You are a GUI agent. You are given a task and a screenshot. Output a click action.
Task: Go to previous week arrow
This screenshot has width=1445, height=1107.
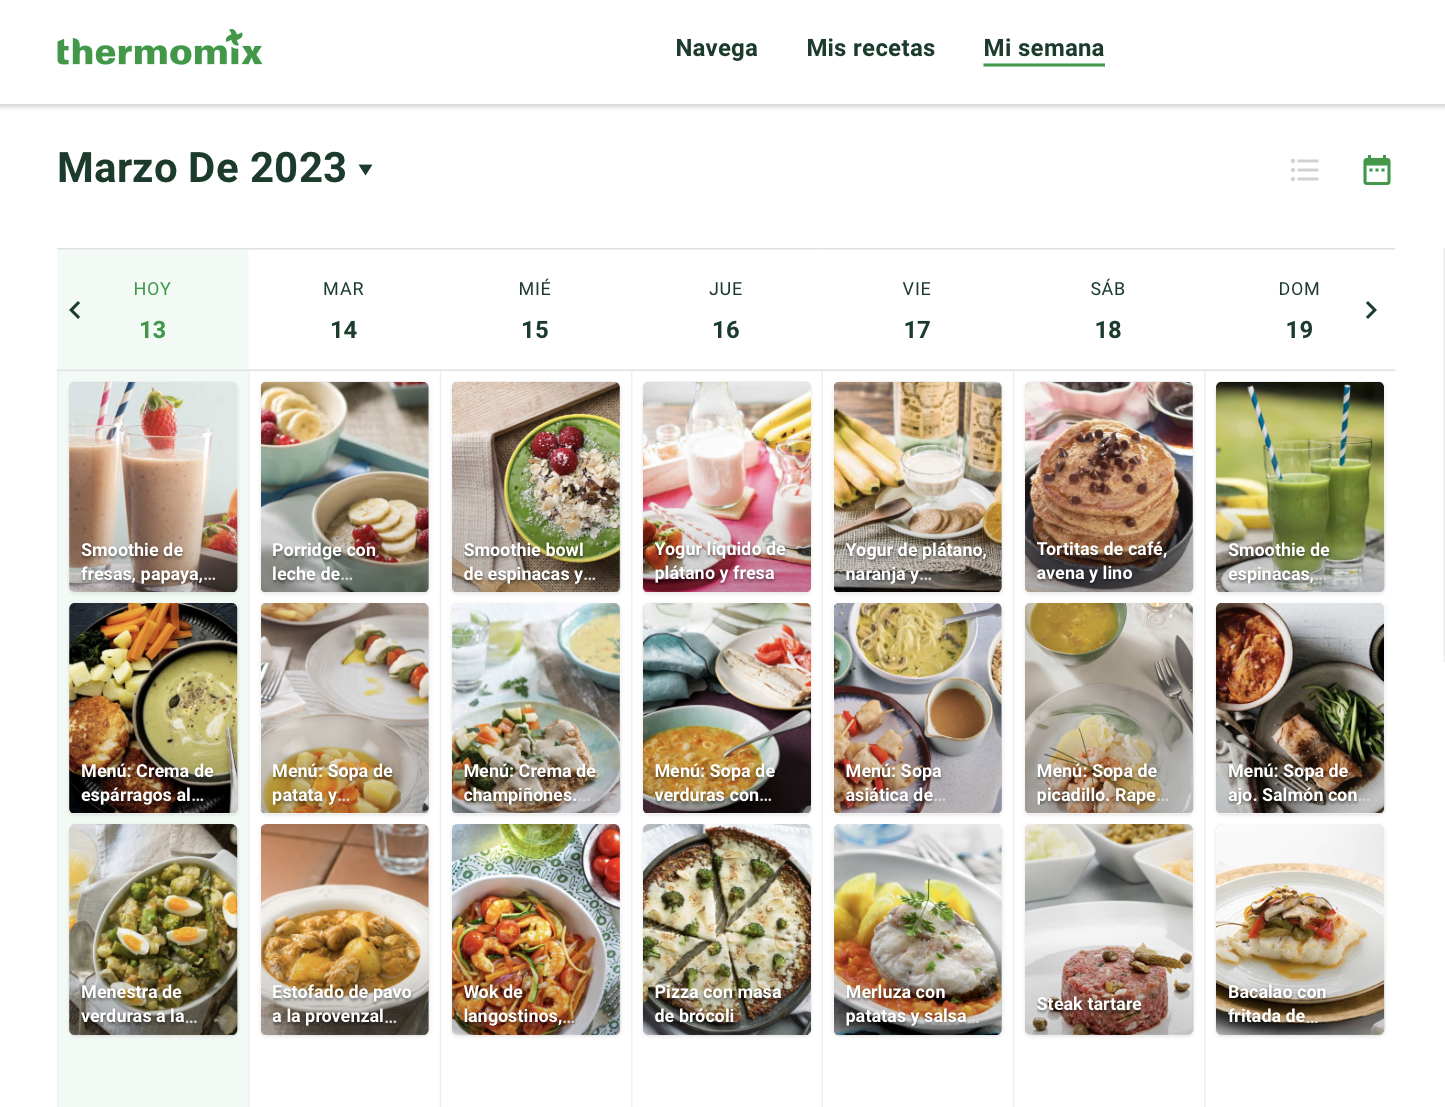pyautogui.click(x=75, y=310)
